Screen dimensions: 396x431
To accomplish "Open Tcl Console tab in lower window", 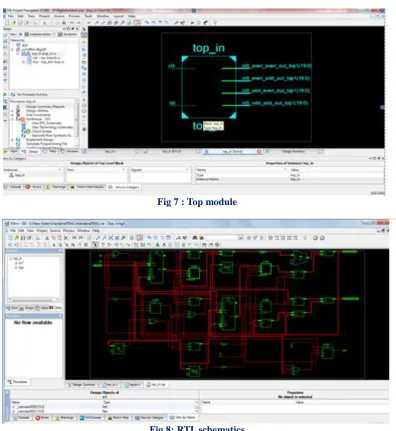I will click(92, 418).
